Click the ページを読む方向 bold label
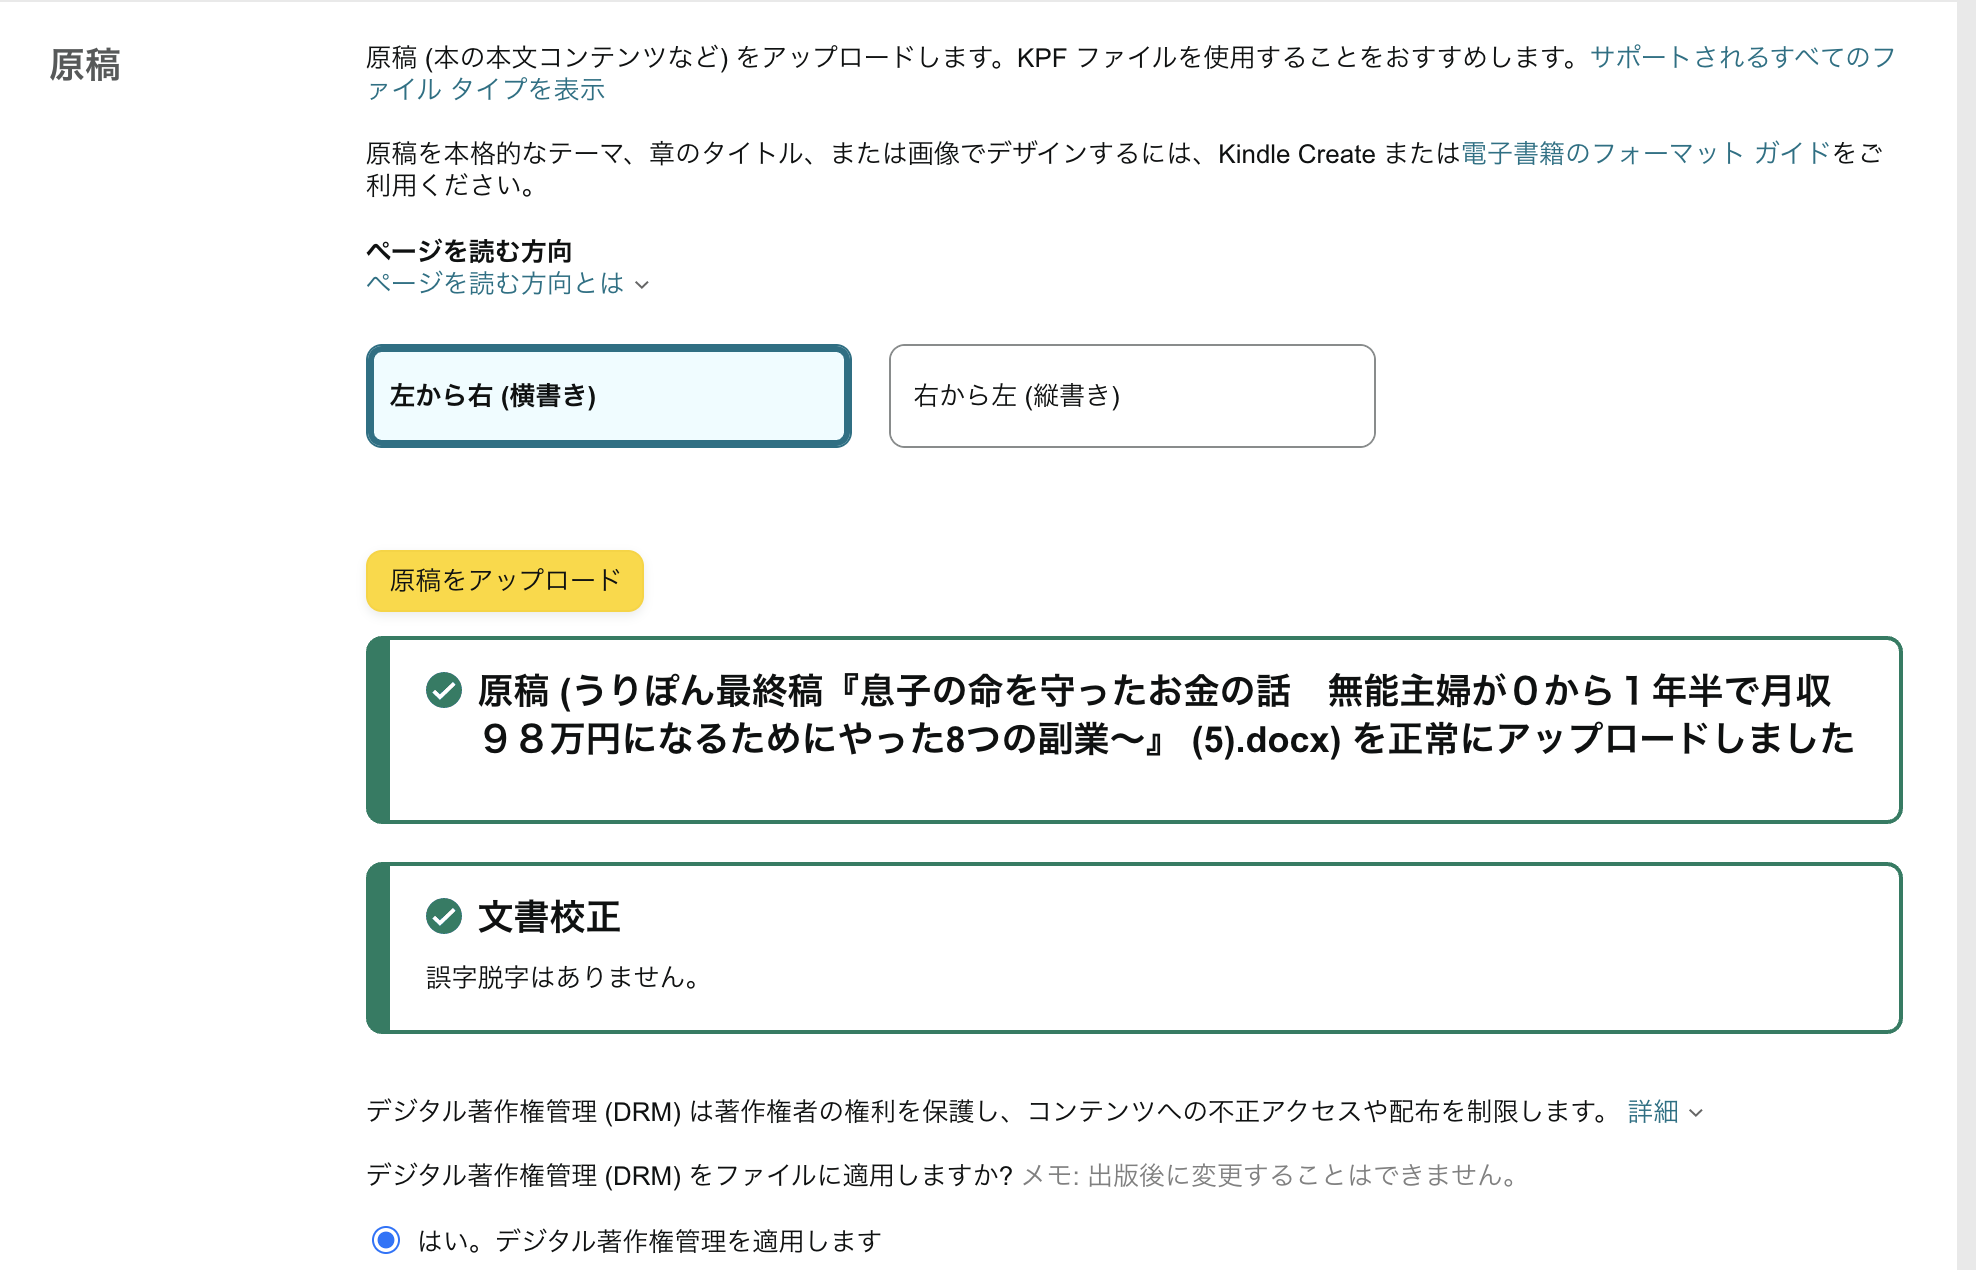Screen dimensions: 1976x1270 point(469,251)
